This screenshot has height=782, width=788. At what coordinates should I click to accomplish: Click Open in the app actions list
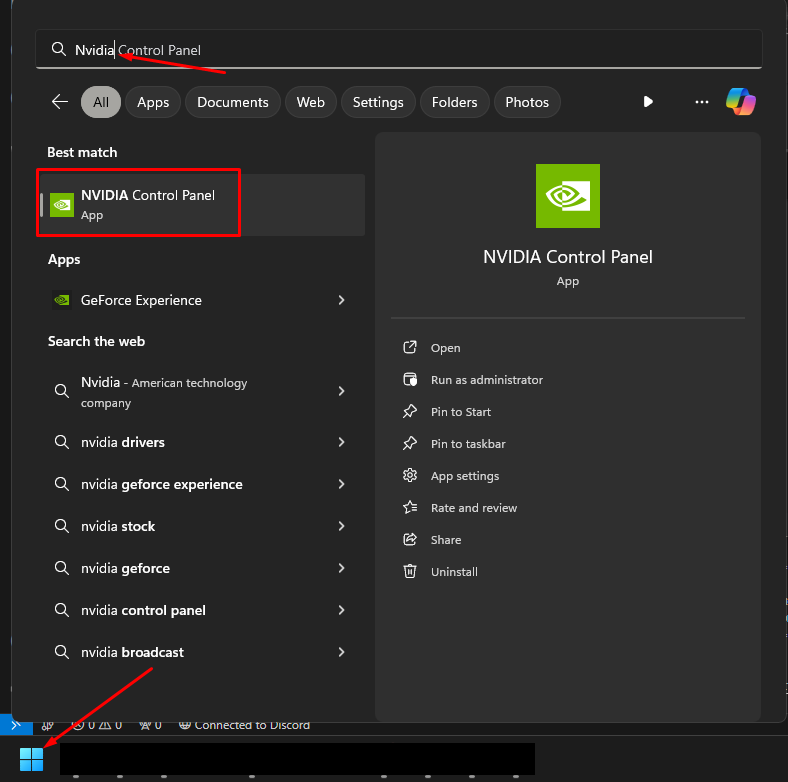pos(445,348)
